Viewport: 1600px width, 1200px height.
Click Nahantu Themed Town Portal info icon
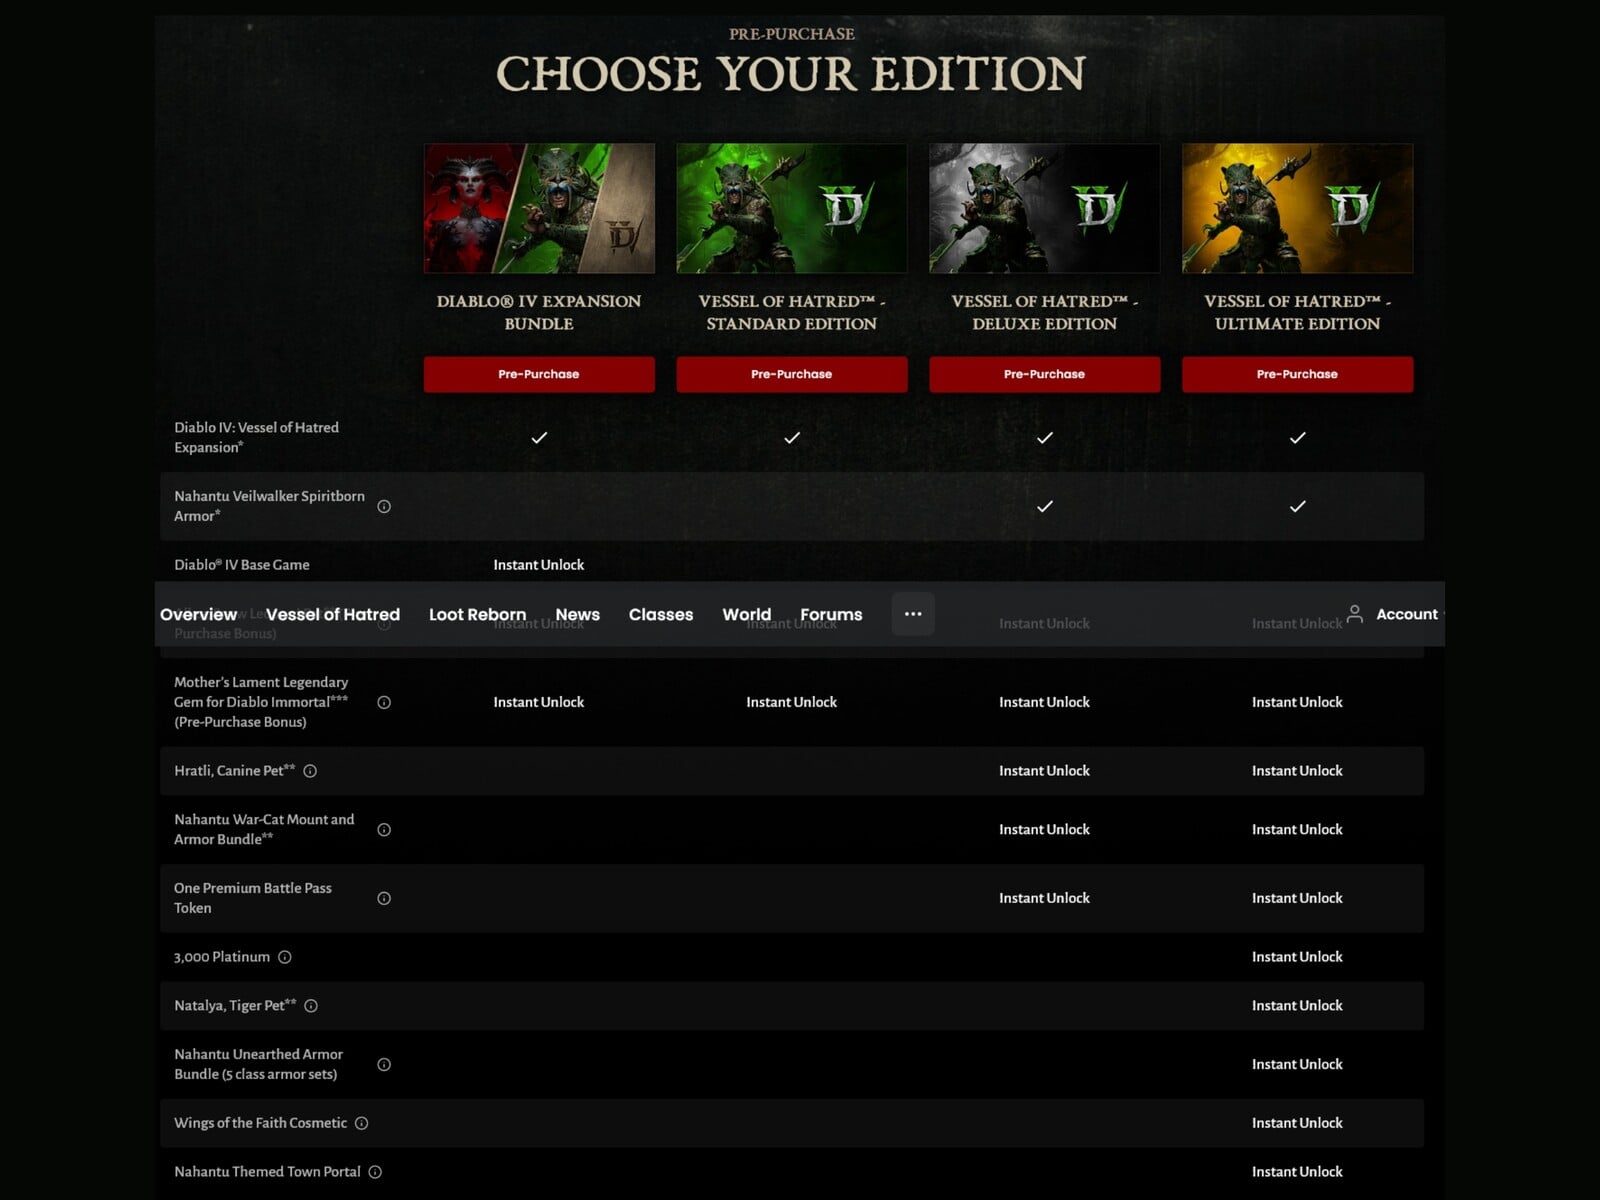[375, 1172]
